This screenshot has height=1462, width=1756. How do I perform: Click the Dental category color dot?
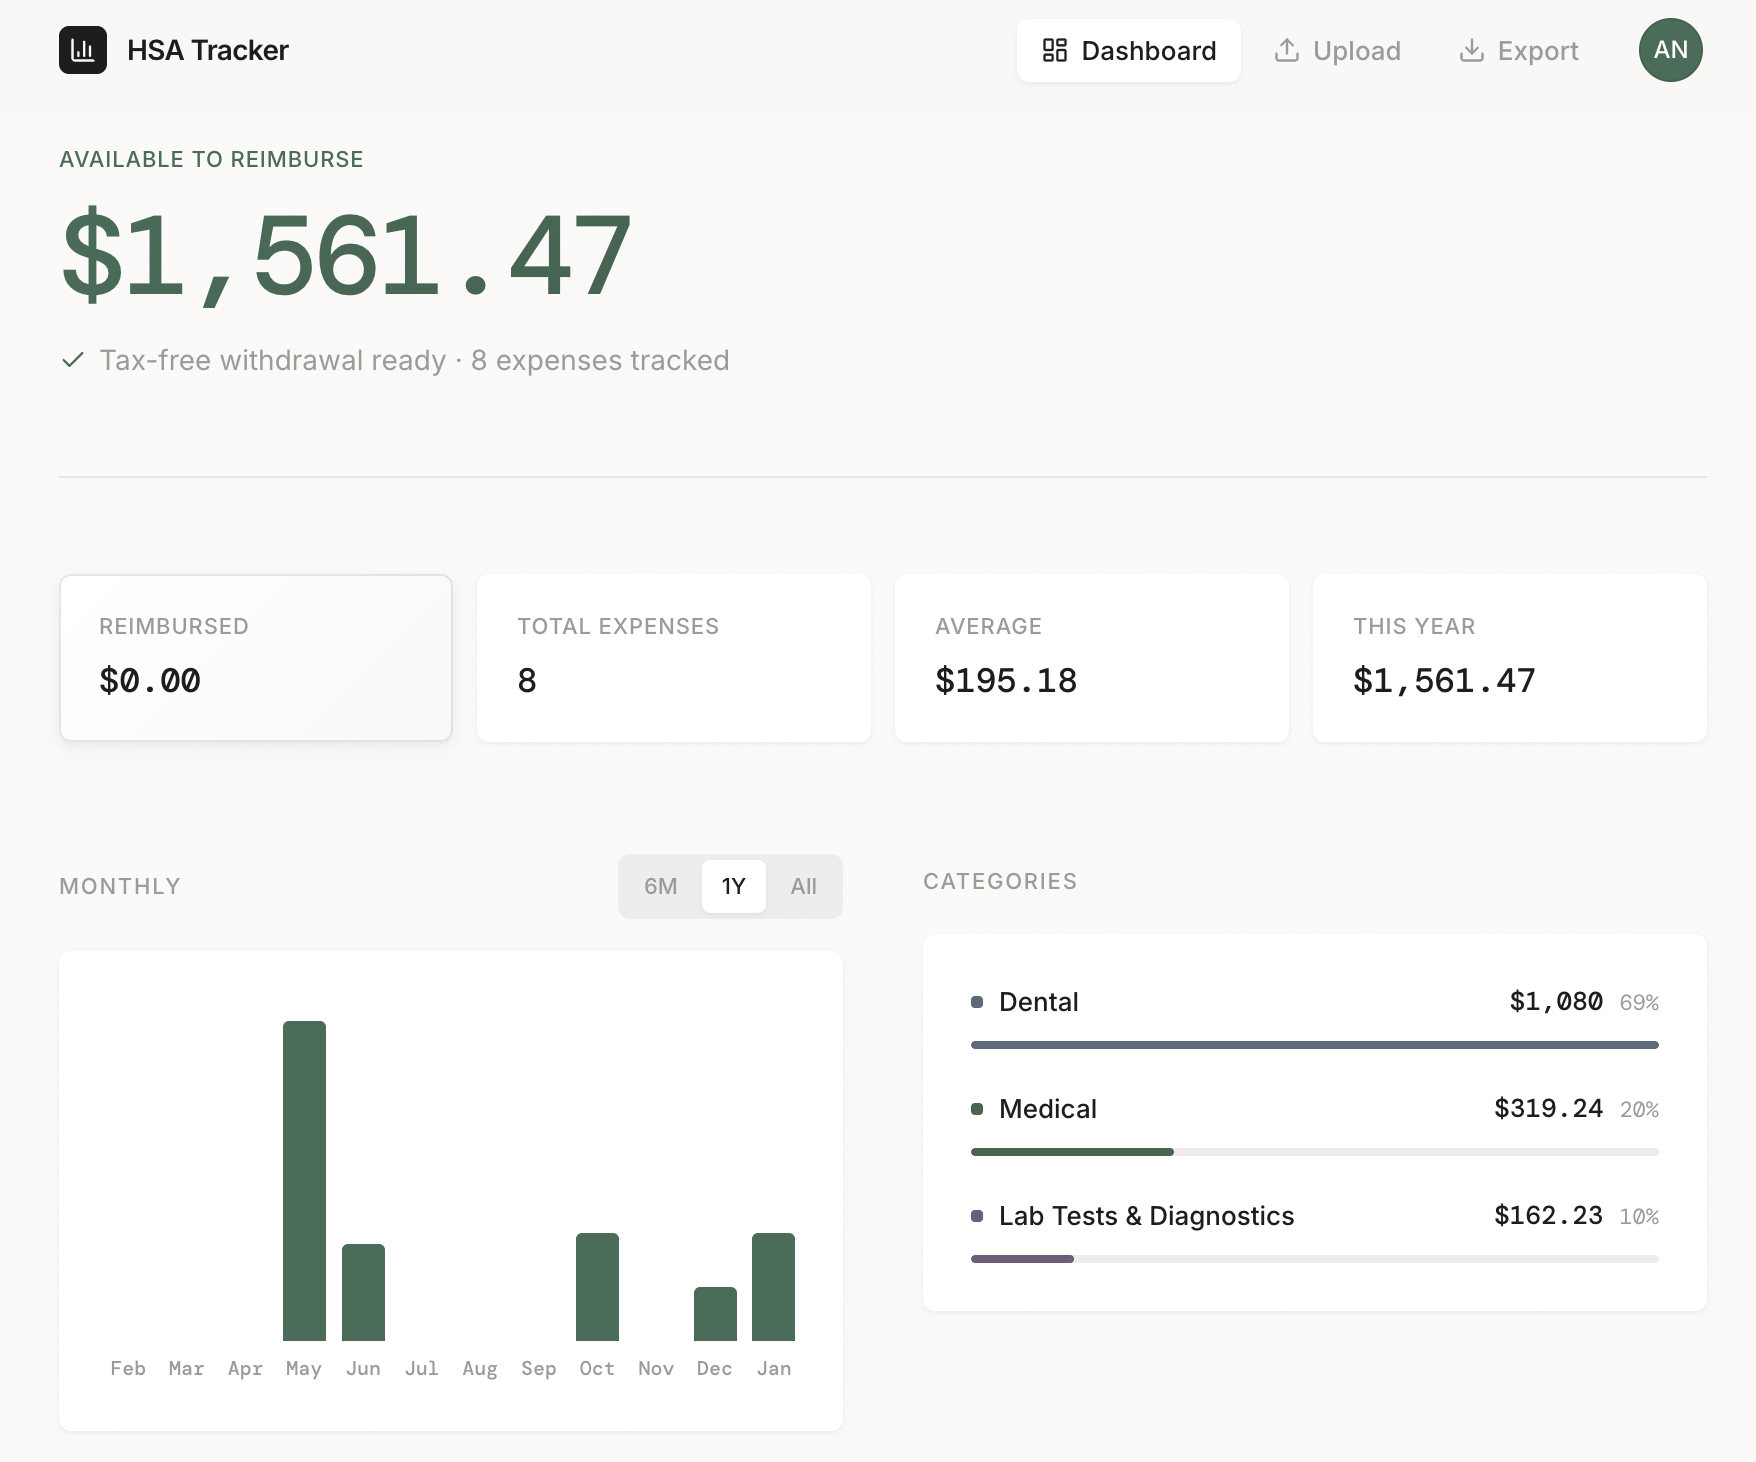click(977, 1002)
